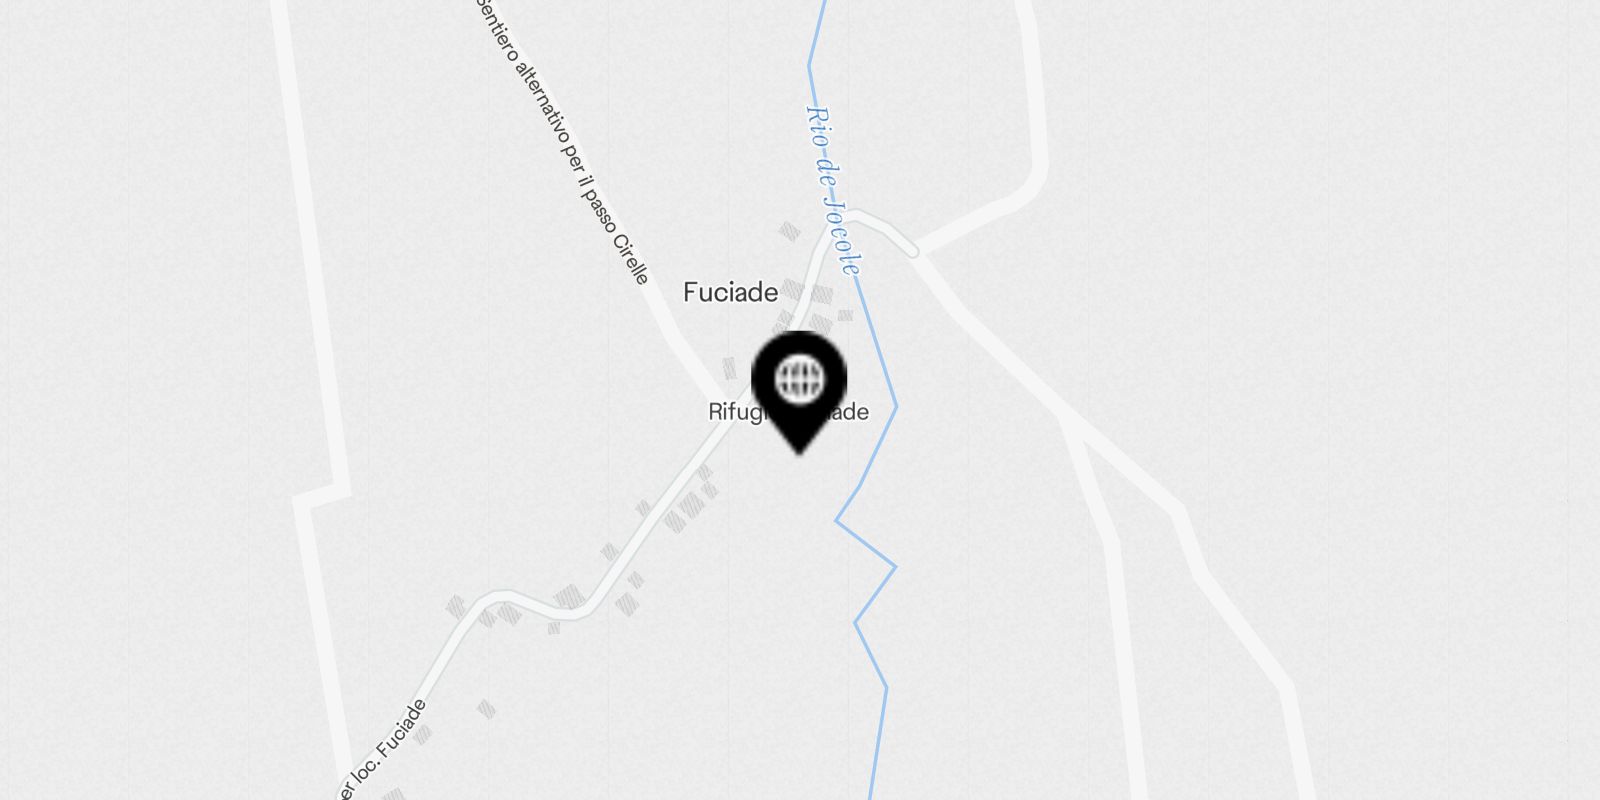Click the rounded road end beside Rio de Jocole

coord(909,249)
